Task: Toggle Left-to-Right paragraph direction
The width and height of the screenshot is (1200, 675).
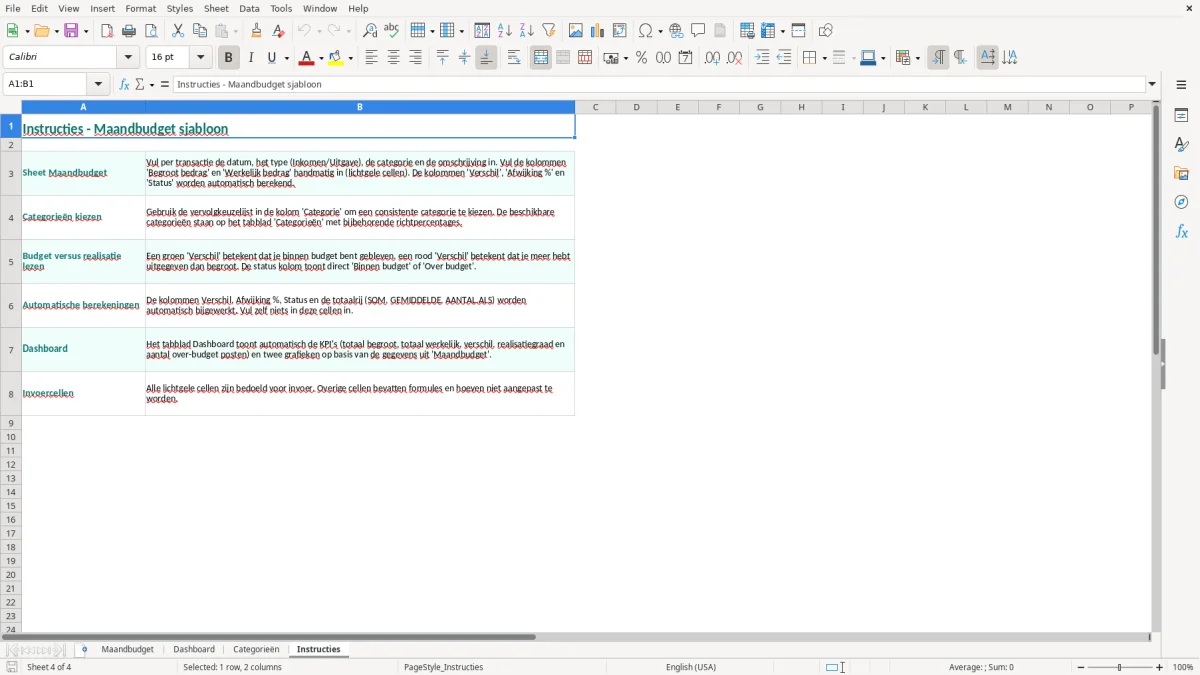Action: tap(938, 58)
